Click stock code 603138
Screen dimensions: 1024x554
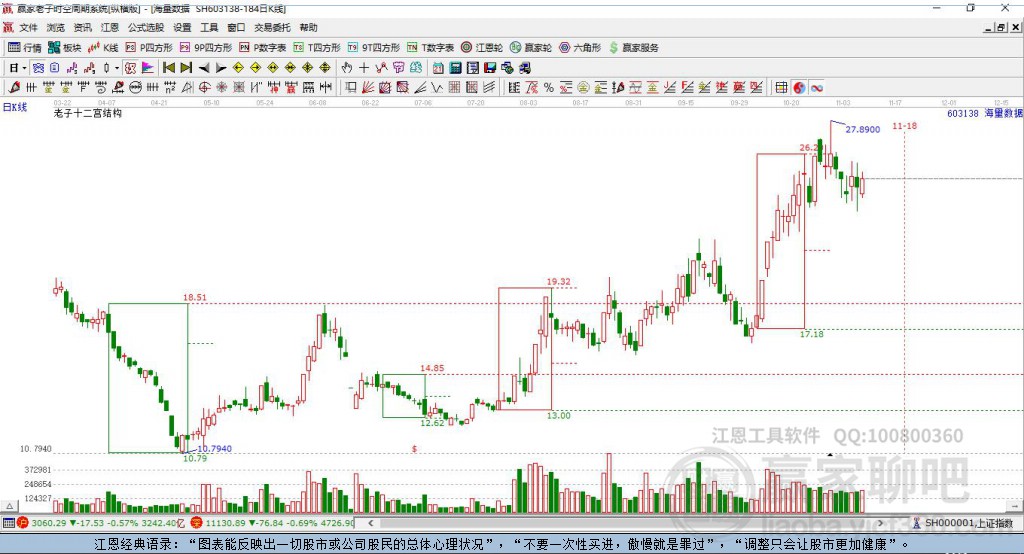[x=963, y=113]
